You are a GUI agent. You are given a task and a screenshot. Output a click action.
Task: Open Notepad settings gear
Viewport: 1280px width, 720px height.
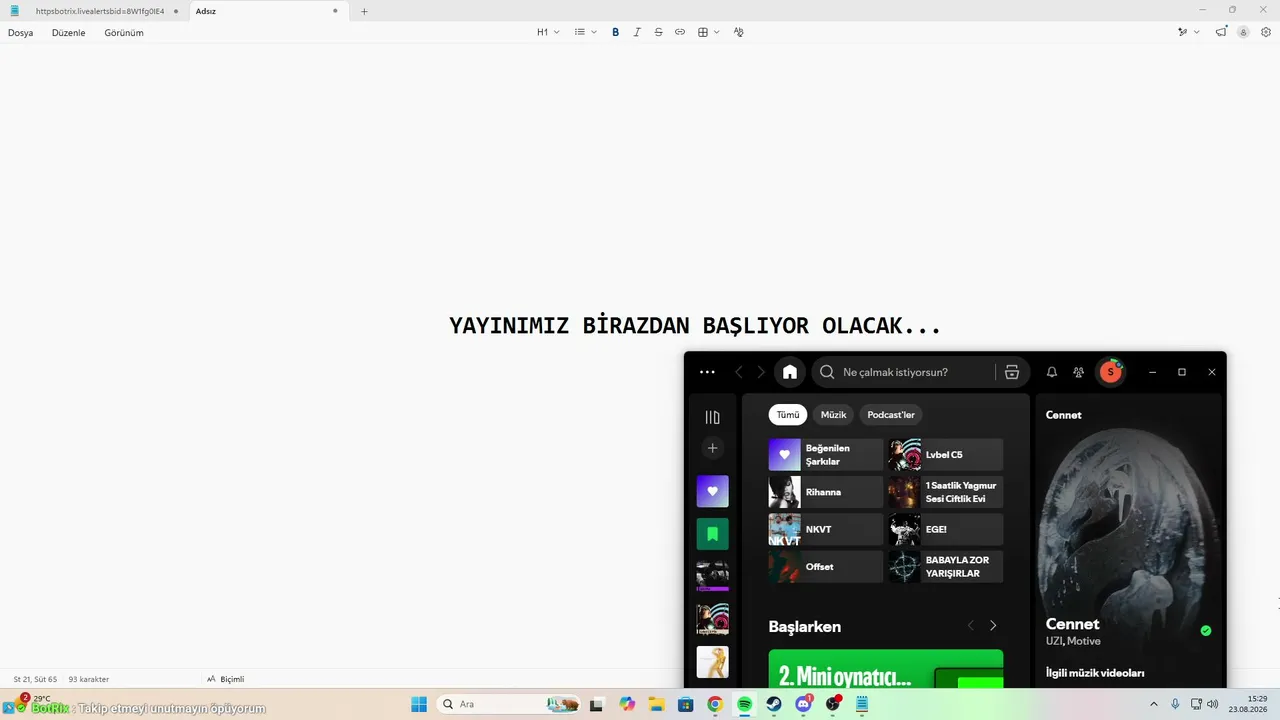[1266, 32]
